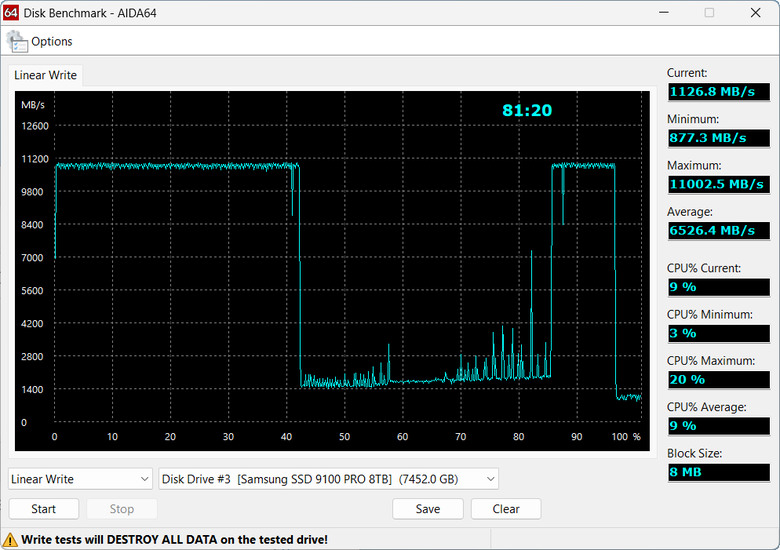
Task: Click the Block Size 8 MB value
Action: 719,472
